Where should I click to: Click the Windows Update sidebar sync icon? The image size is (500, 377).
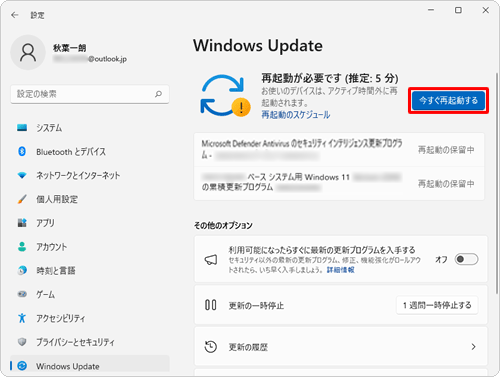[x=22, y=366]
